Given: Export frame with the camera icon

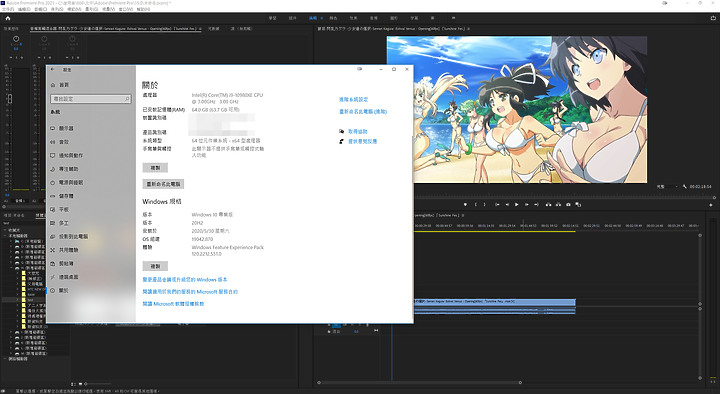Looking at the screenshot, I should 568,204.
